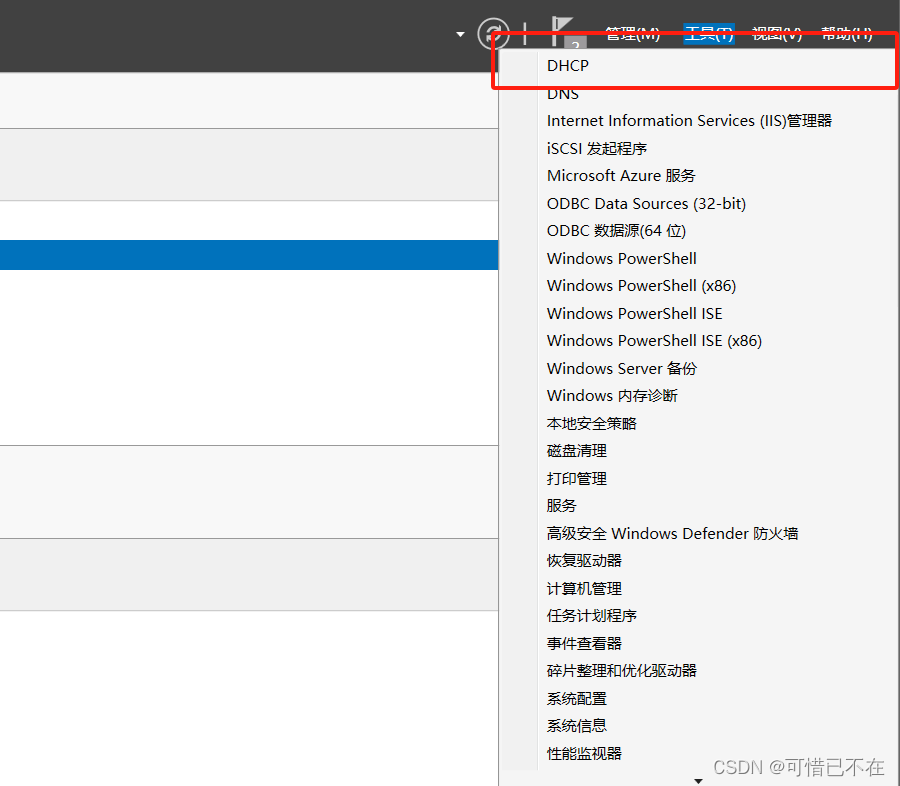Launch Windows PowerShell ISE
Screen dimensions: 900x786
634,313
